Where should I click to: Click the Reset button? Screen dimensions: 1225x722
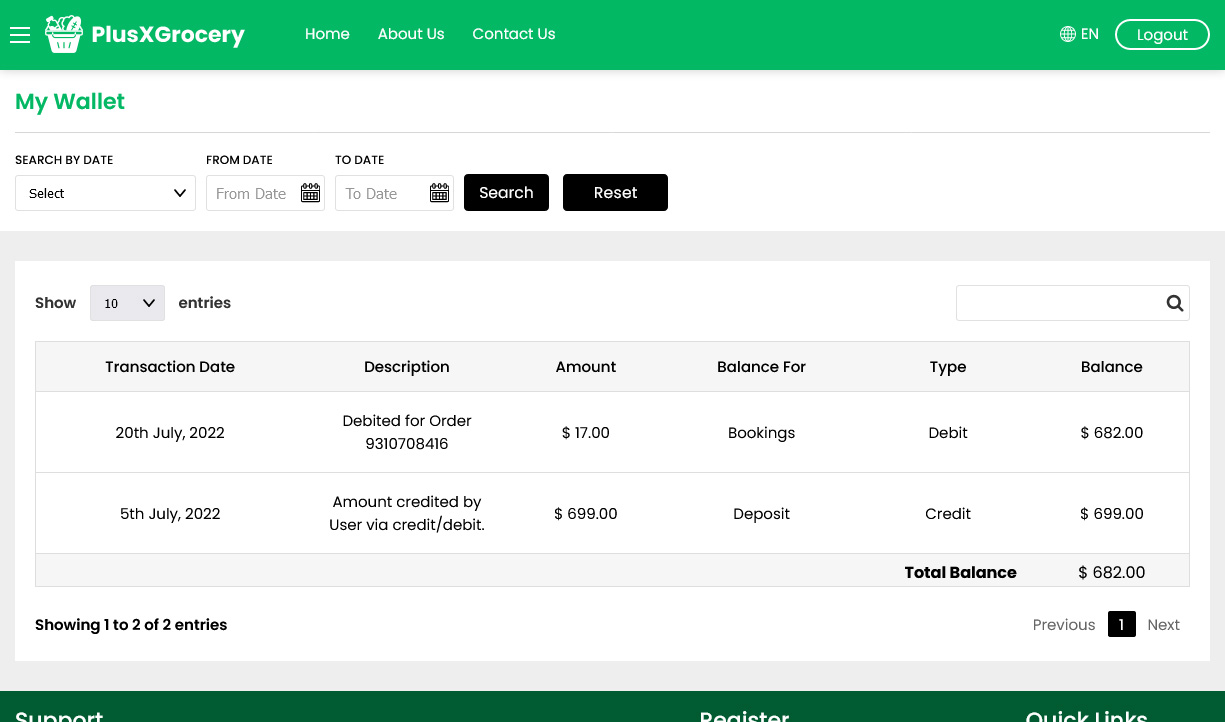tap(615, 193)
